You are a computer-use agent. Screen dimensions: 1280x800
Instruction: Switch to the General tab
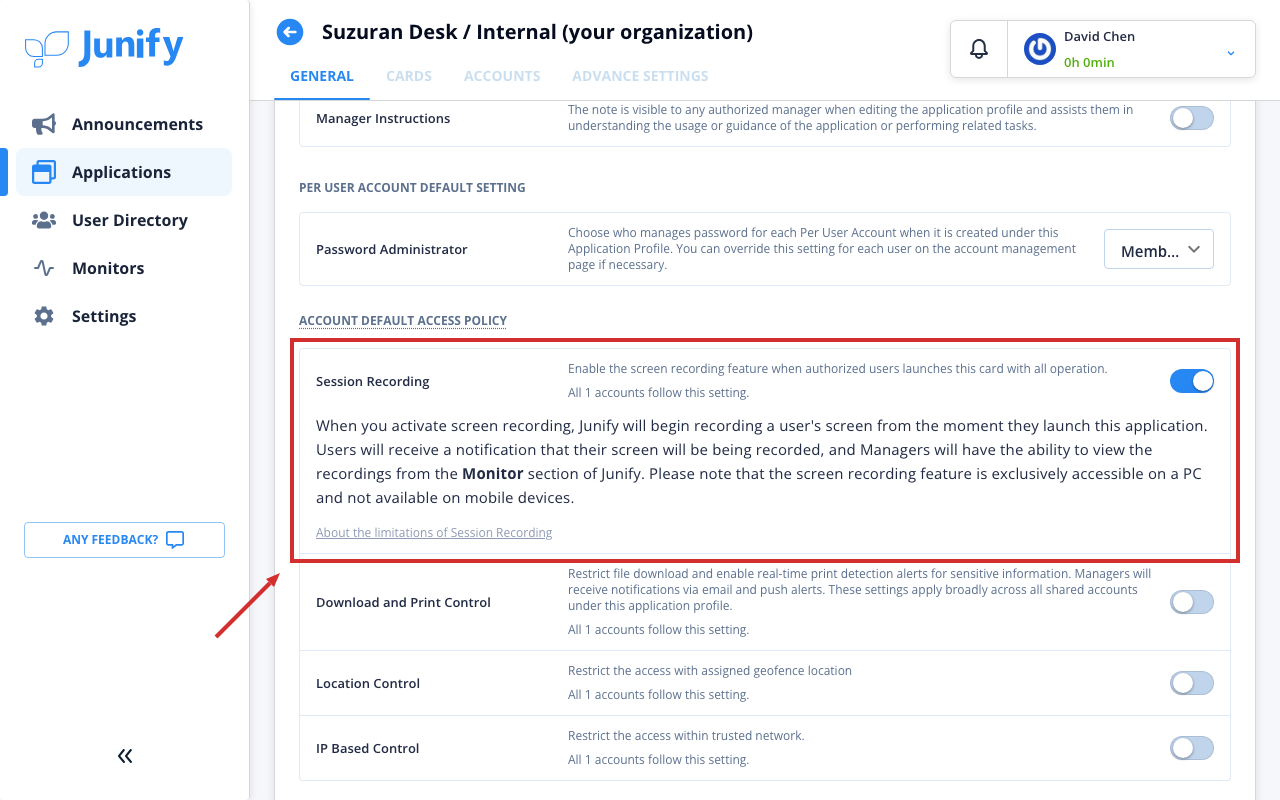[x=322, y=76]
